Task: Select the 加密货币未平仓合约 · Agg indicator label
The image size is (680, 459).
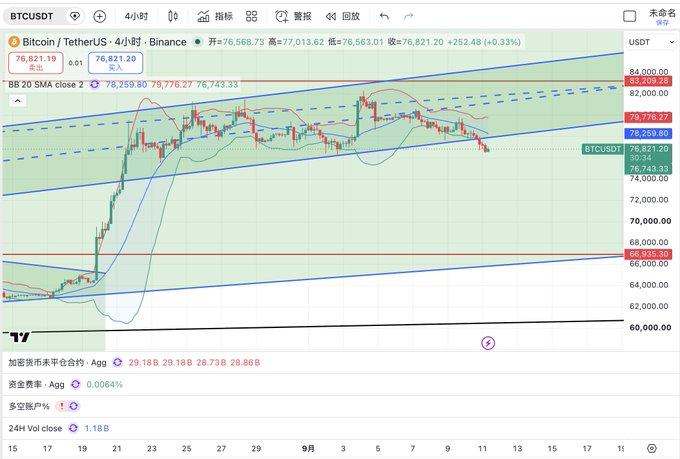Action: 57,362
